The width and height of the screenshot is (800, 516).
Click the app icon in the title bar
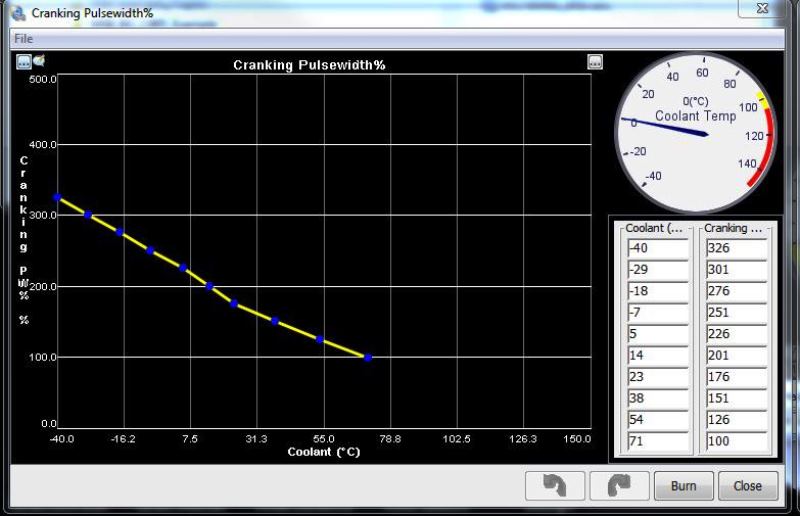click(17, 13)
